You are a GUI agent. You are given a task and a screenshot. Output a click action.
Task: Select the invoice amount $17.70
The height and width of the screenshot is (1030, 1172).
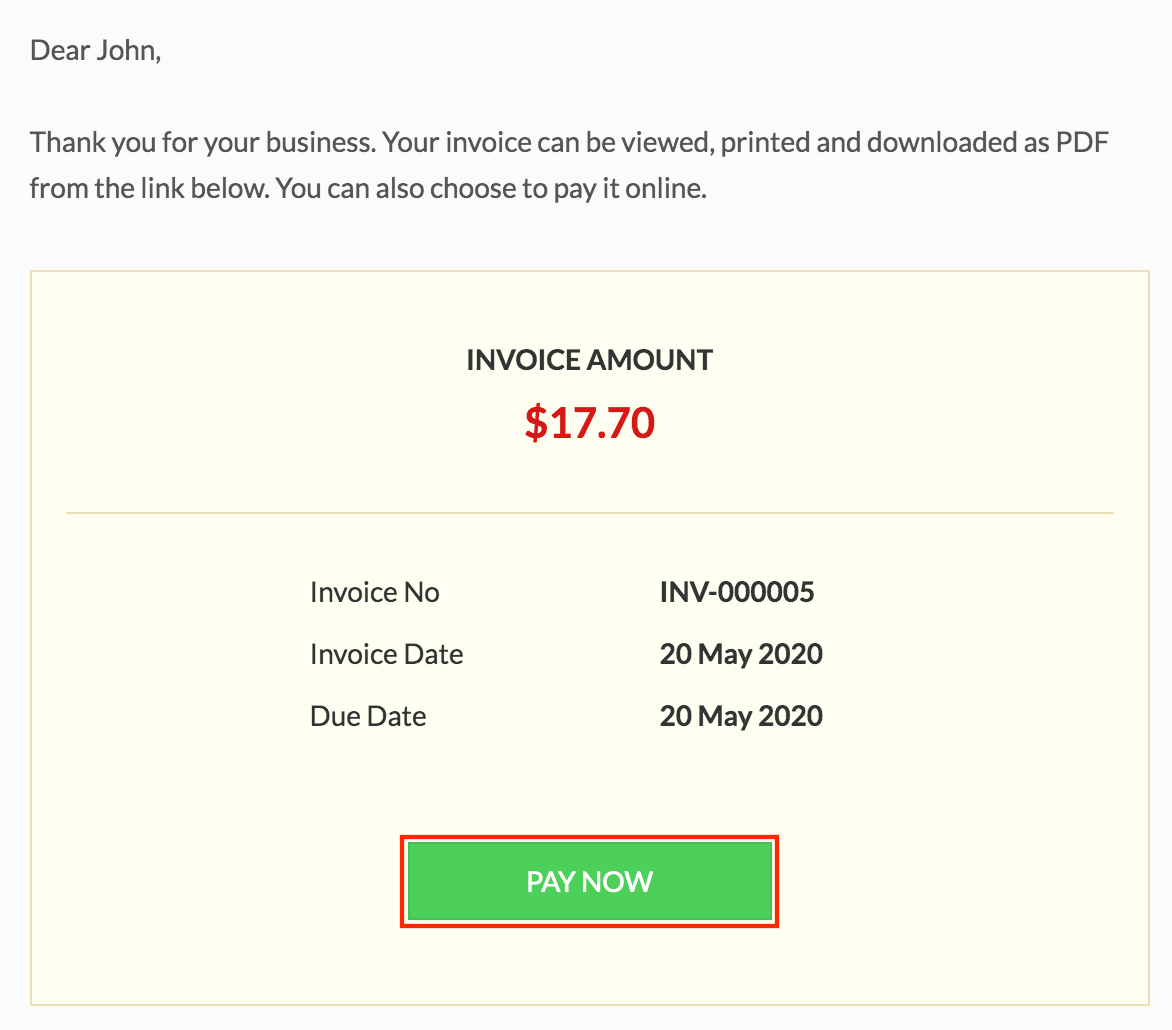[x=589, y=423]
